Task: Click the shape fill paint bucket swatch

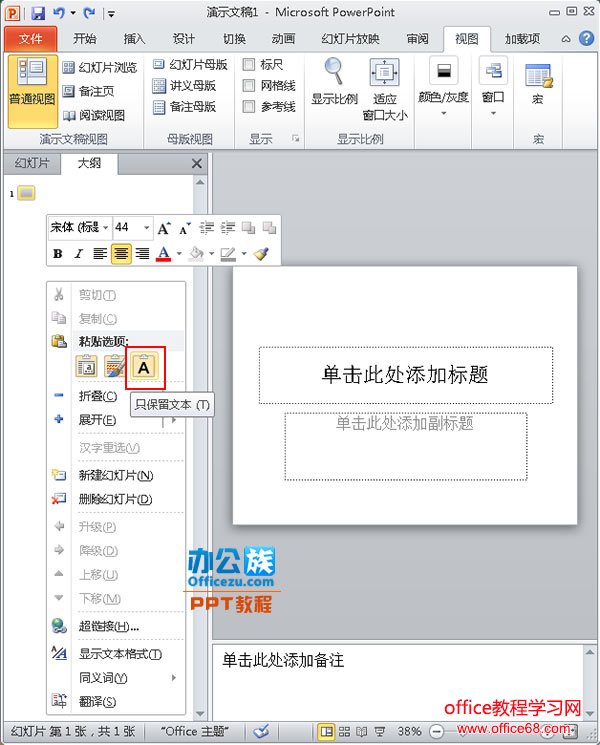Action: 196,254
